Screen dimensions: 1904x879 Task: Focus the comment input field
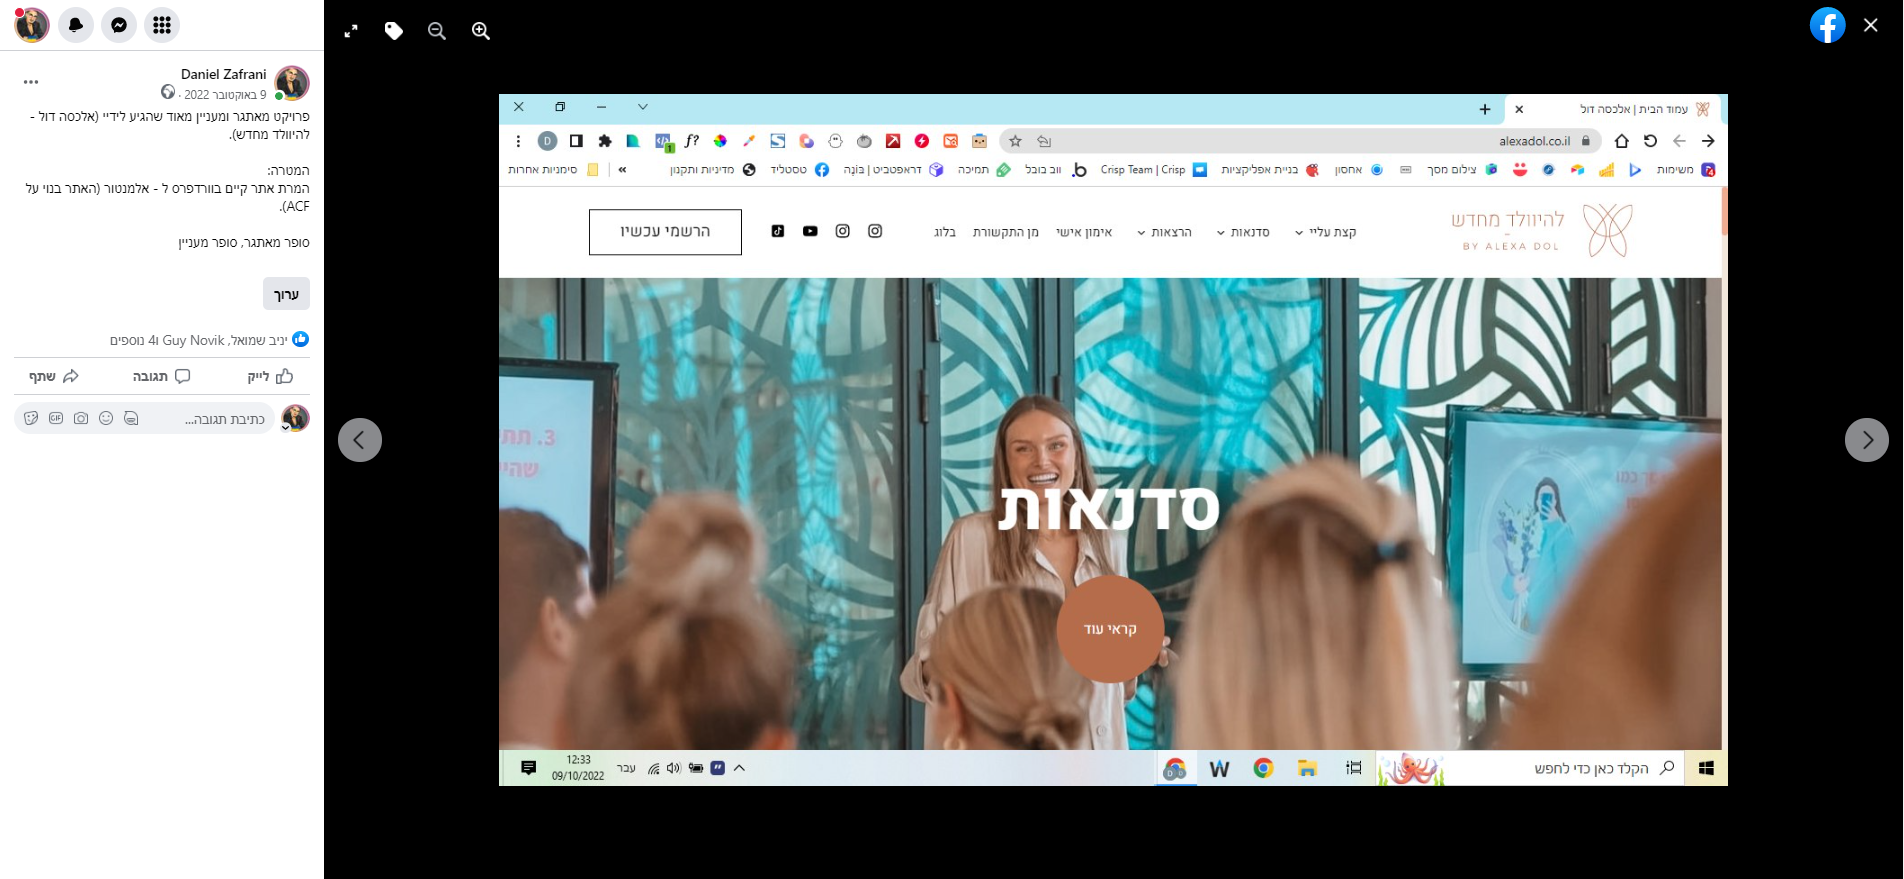pos(144,418)
